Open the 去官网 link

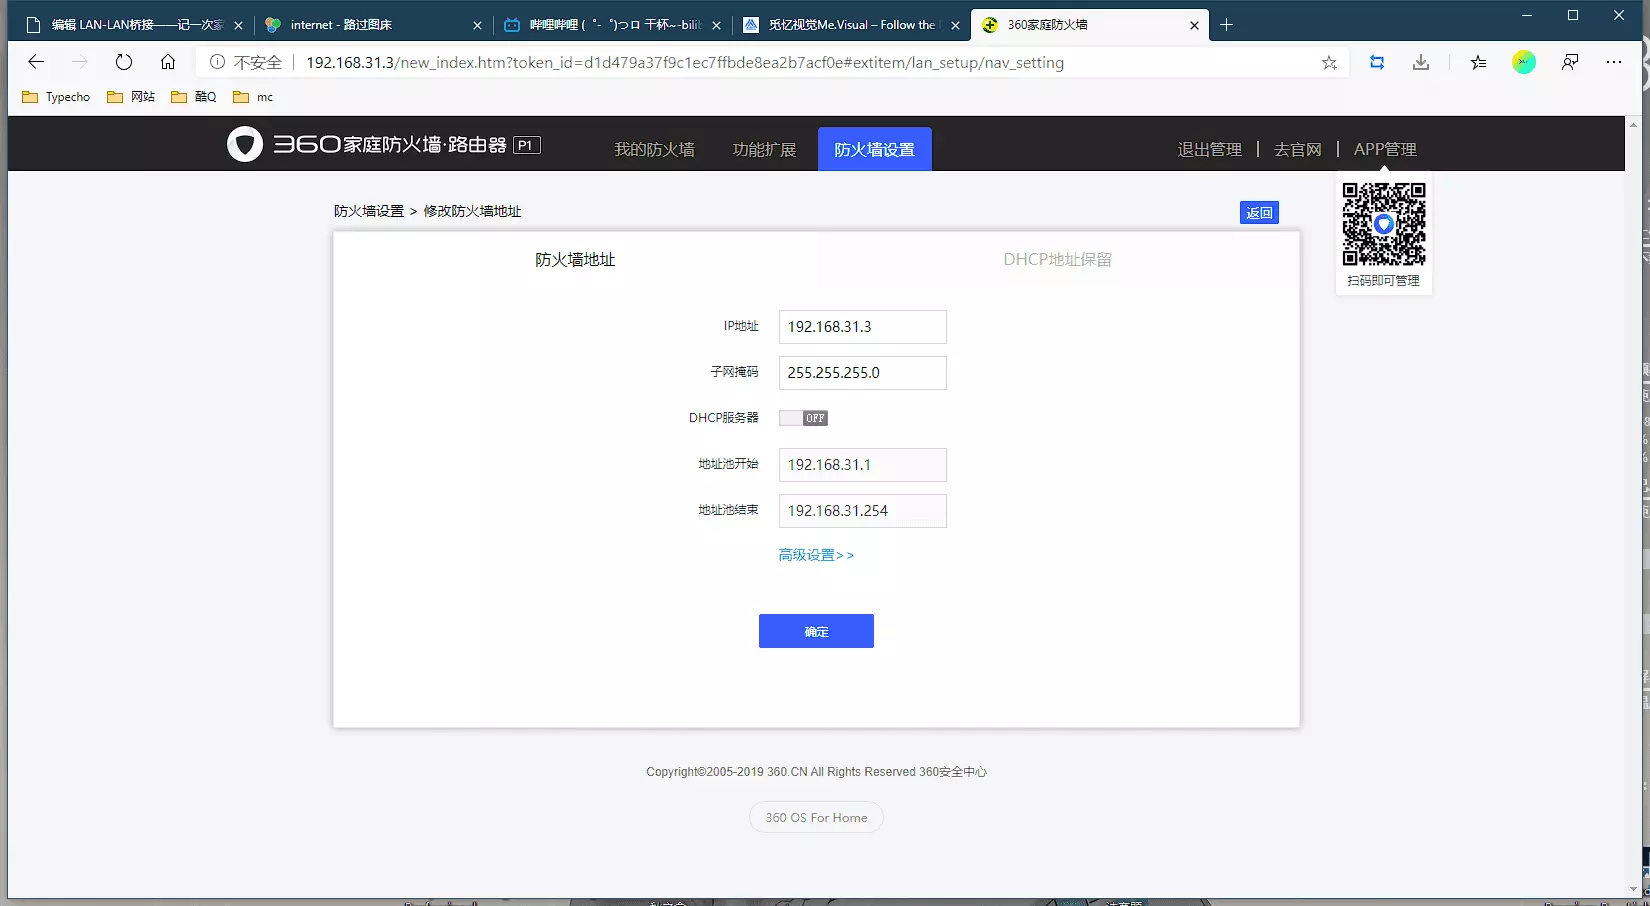1297,149
